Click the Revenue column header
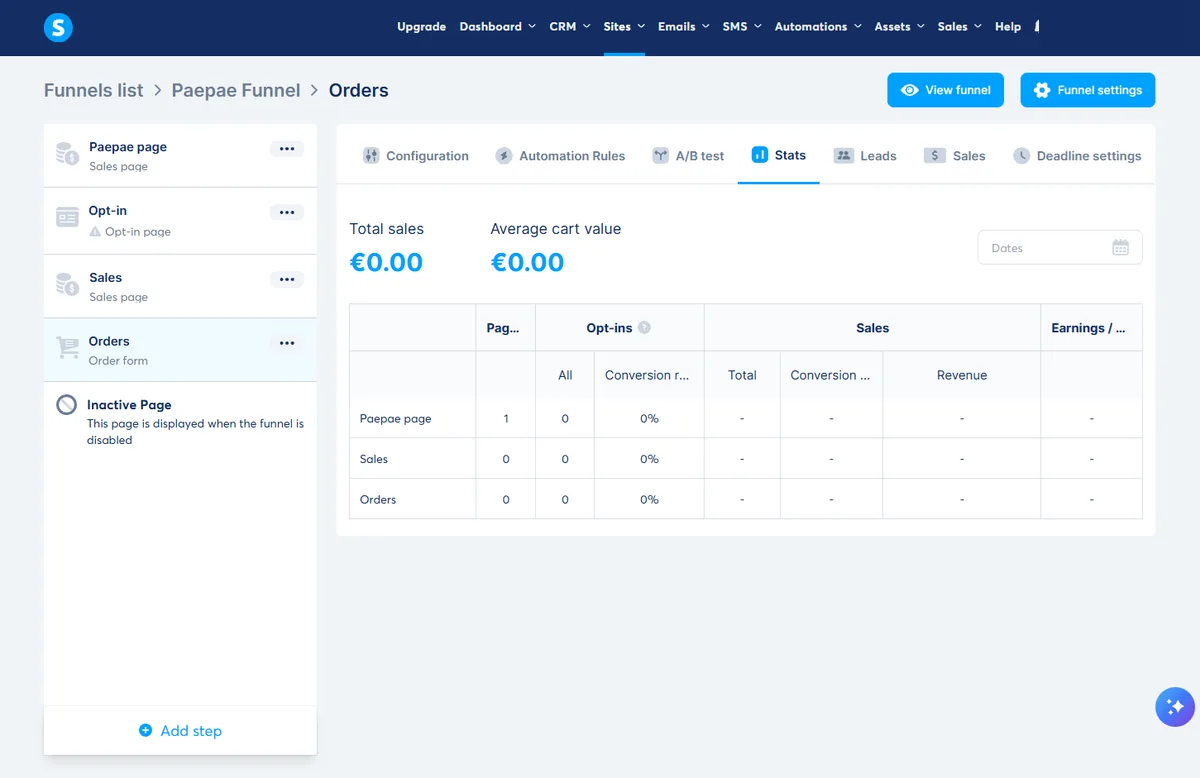This screenshot has height=778, width=1200. click(x=962, y=375)
